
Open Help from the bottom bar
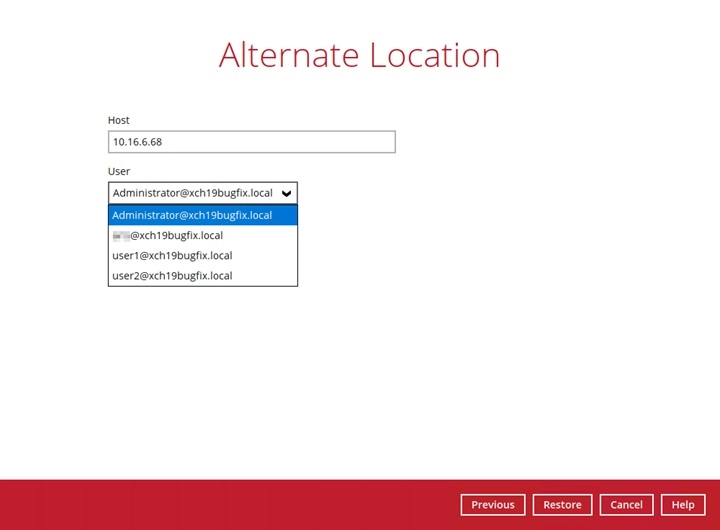pyautogui.click(x=682, y=505)
